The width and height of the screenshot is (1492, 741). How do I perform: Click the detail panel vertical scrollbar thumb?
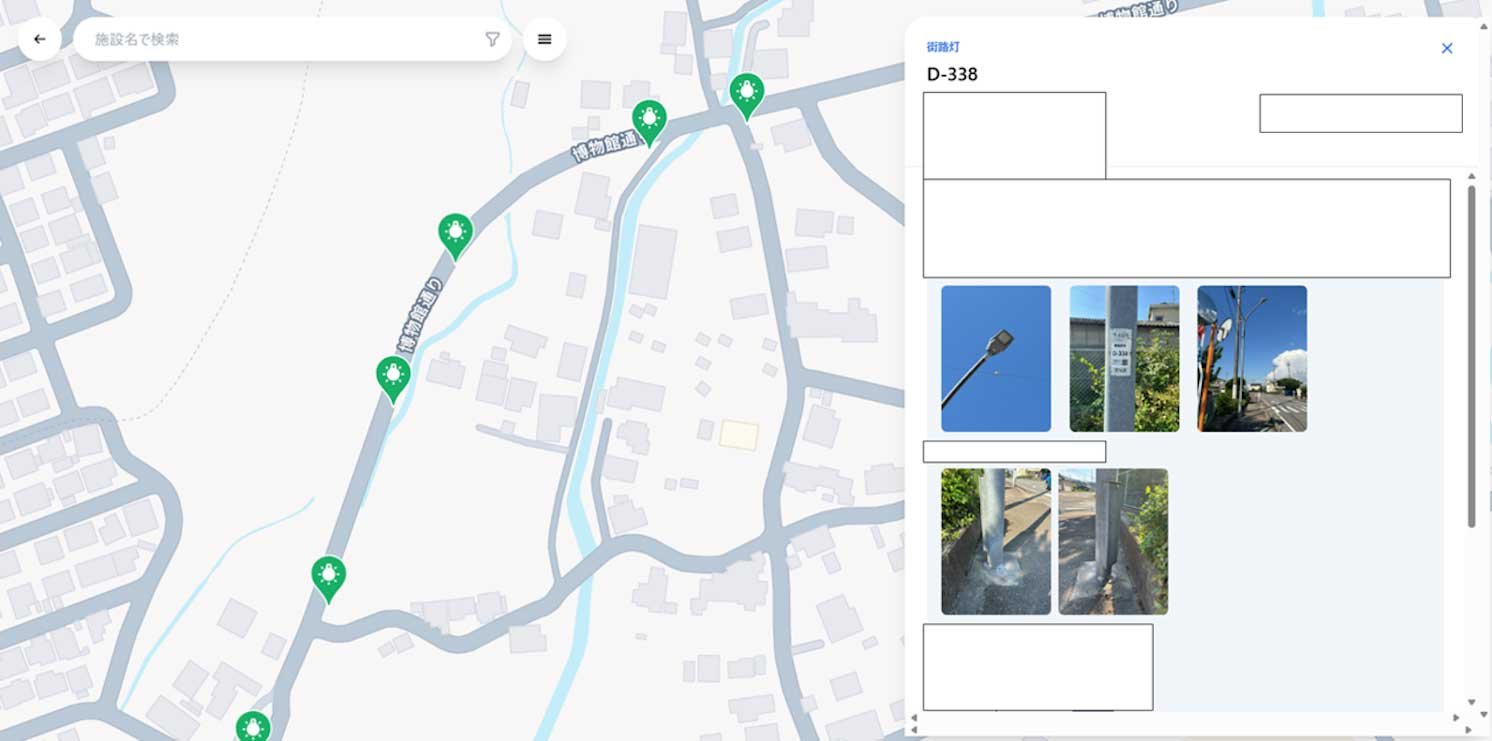[1471, 356]
